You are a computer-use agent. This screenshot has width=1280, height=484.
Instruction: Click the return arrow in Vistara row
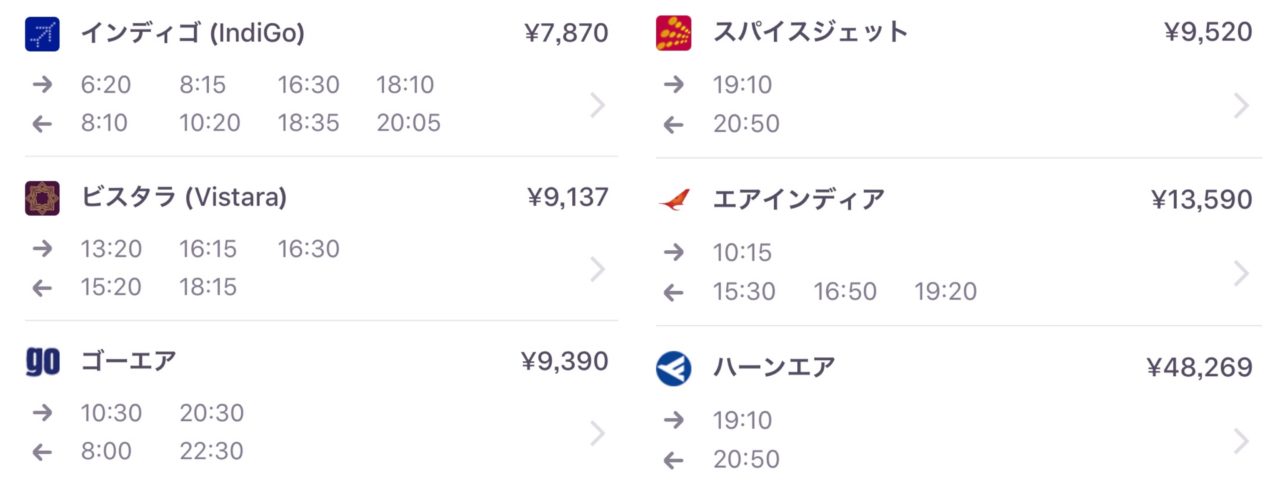tap(42, 288)
